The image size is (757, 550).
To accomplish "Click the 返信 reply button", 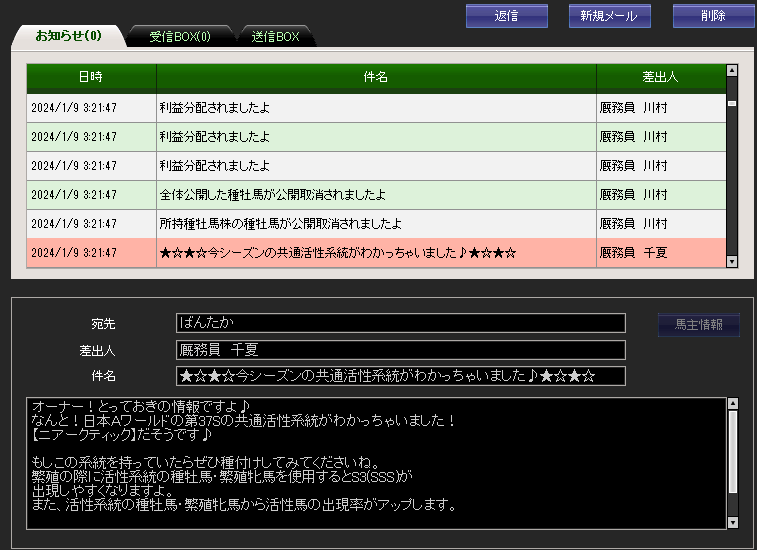I will 506,16.
